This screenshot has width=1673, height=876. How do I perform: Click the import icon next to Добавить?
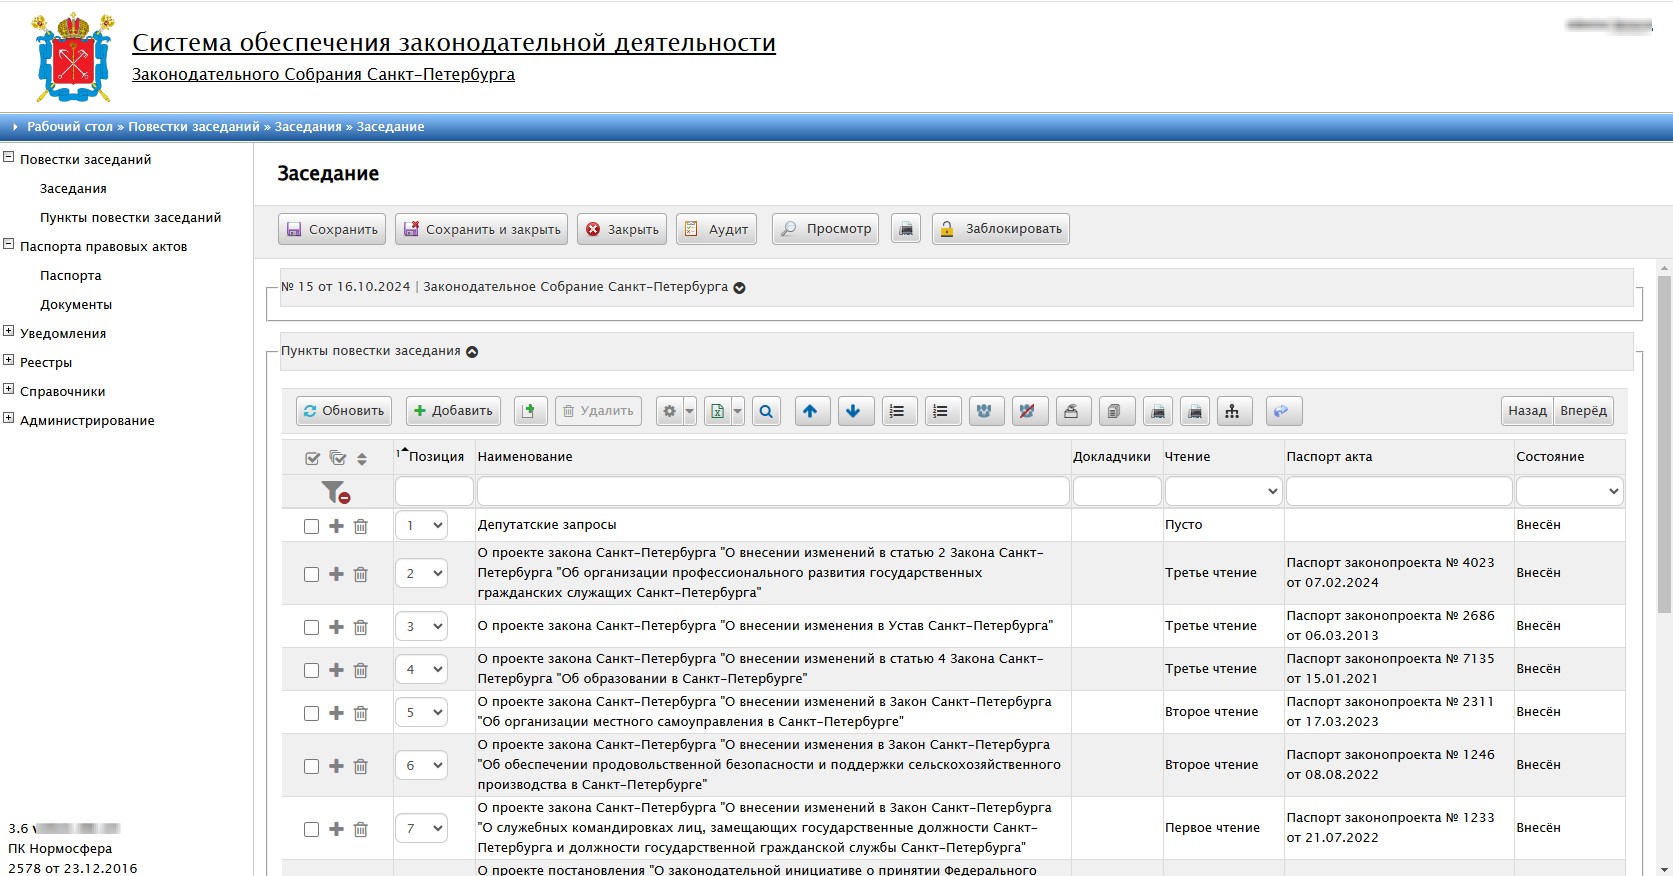[x=530, y=411]
